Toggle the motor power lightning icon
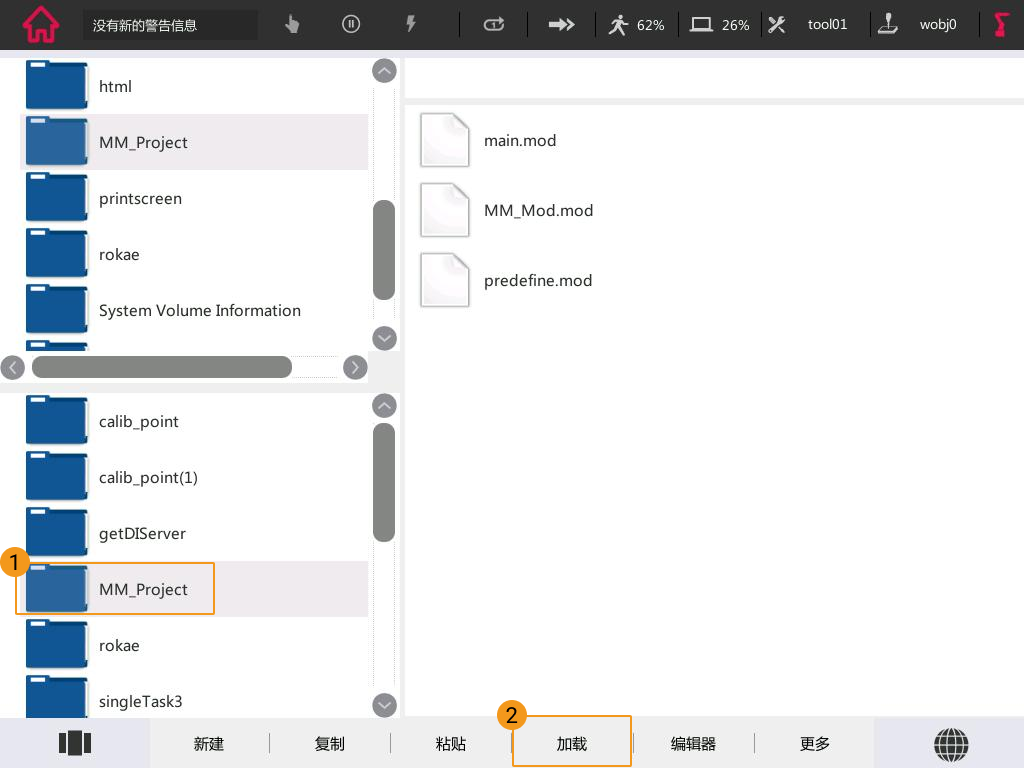 [410, 25]
